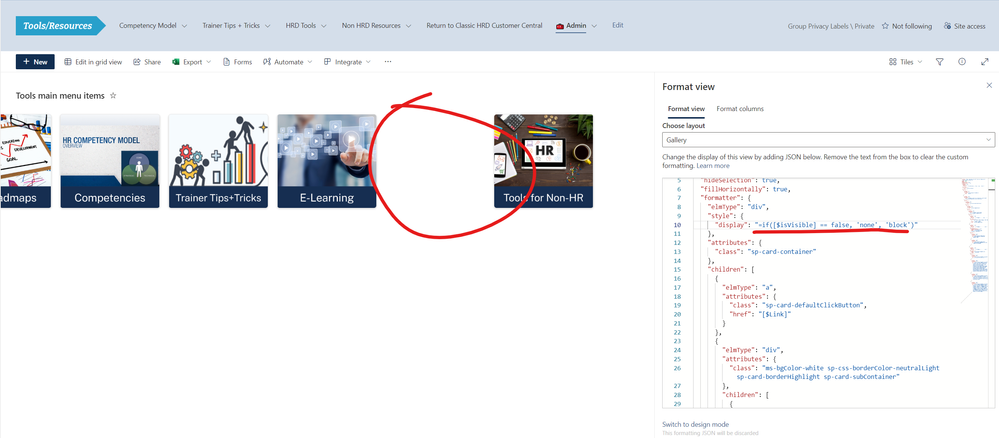Image resolution: width=999 pixels, height=438 pixels.
Task: Click the "[$Link]" href value
Action: point(775,314)
